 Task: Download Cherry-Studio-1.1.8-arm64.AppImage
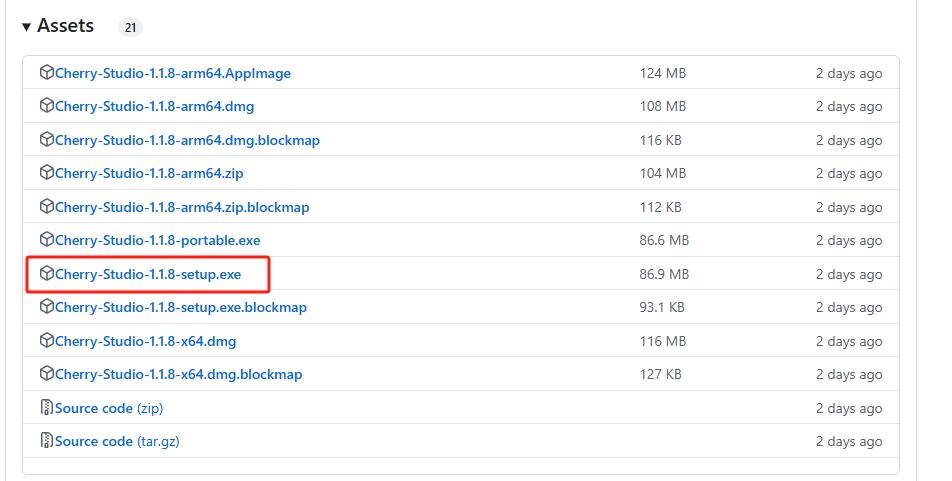point(173,73)
